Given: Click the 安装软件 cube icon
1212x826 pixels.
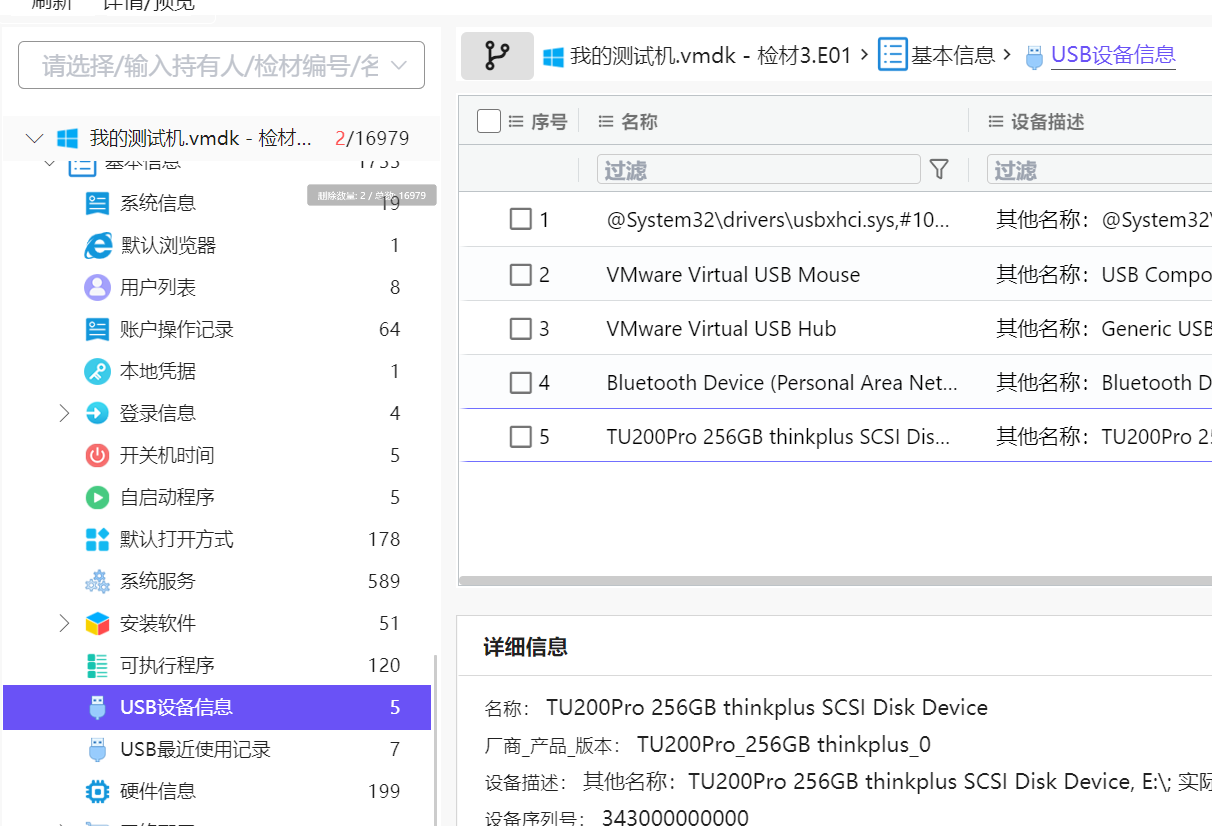Looking at the screenshot, I should point(97,623).
